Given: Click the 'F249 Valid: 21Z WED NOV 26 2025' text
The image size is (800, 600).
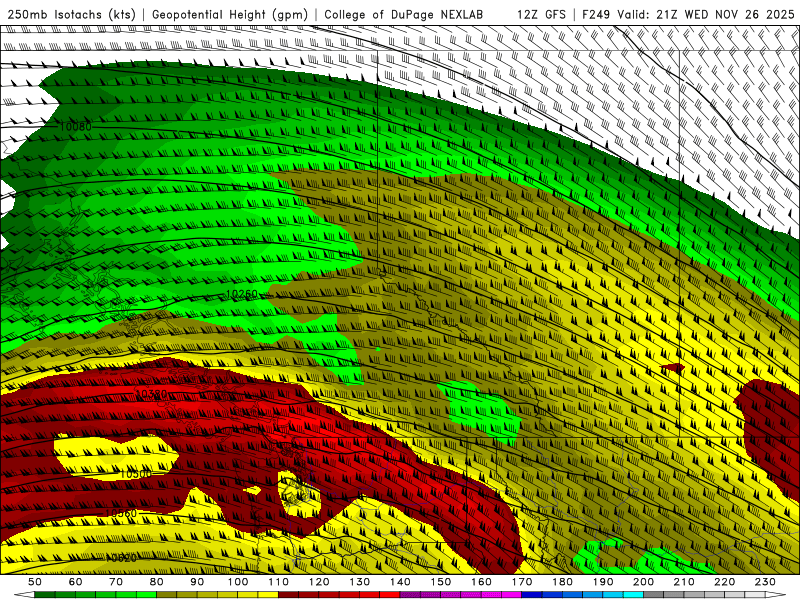Looking at the screenshot, I should tap(689, 14).
